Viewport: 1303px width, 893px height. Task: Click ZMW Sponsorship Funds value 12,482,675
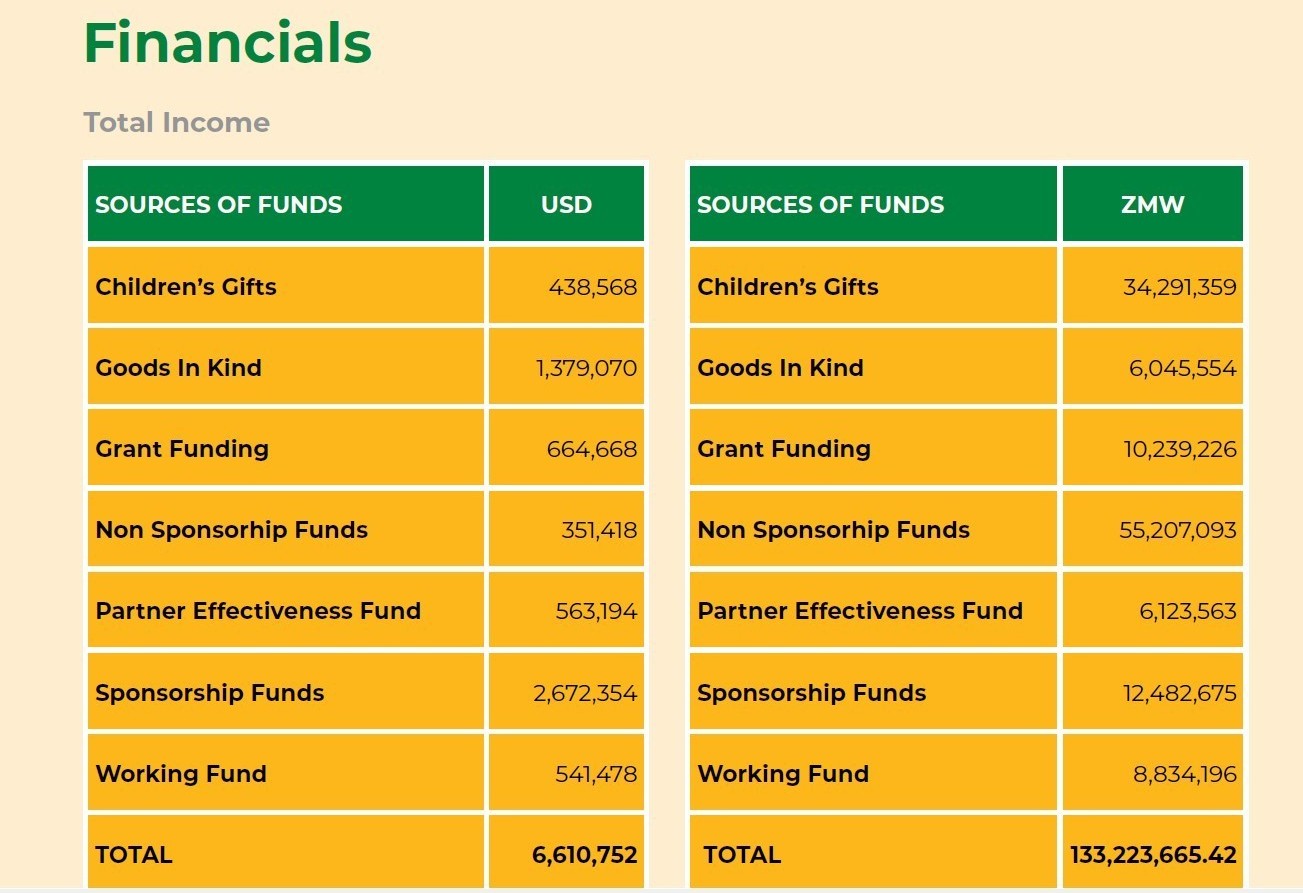click(x=1180, y=693)
